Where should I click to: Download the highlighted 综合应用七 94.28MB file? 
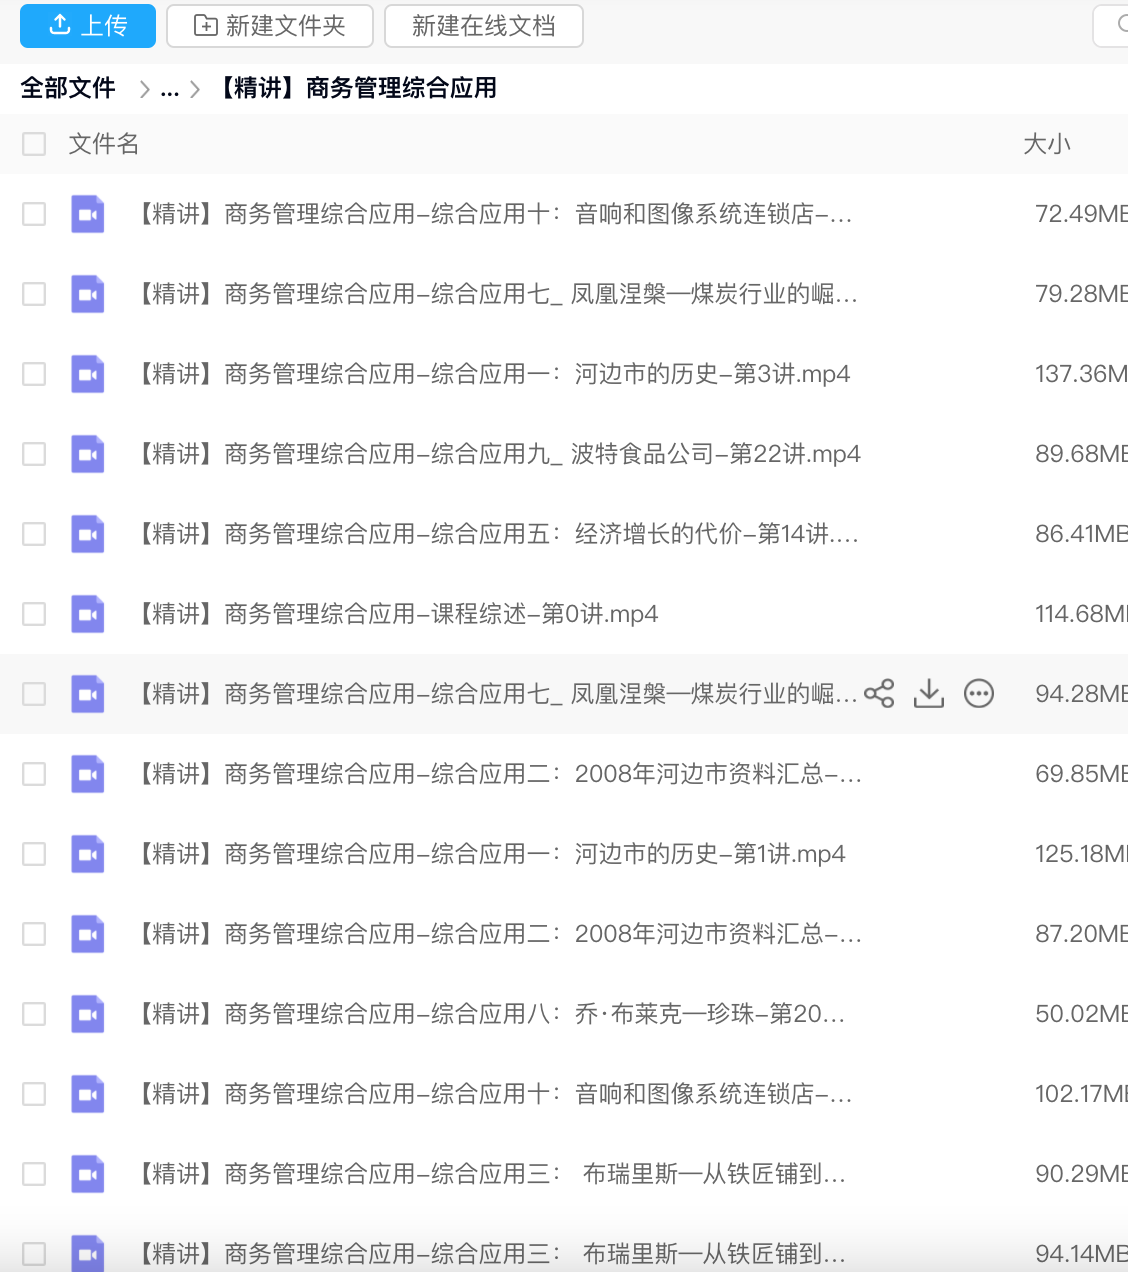pos(929,694)
